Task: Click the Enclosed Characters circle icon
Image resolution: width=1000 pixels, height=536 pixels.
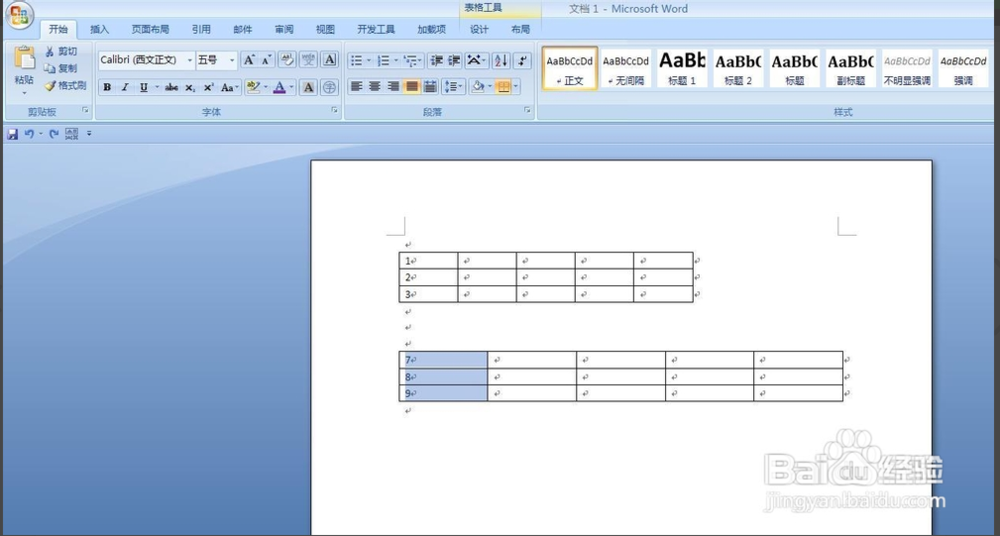Action: point(329,87)
